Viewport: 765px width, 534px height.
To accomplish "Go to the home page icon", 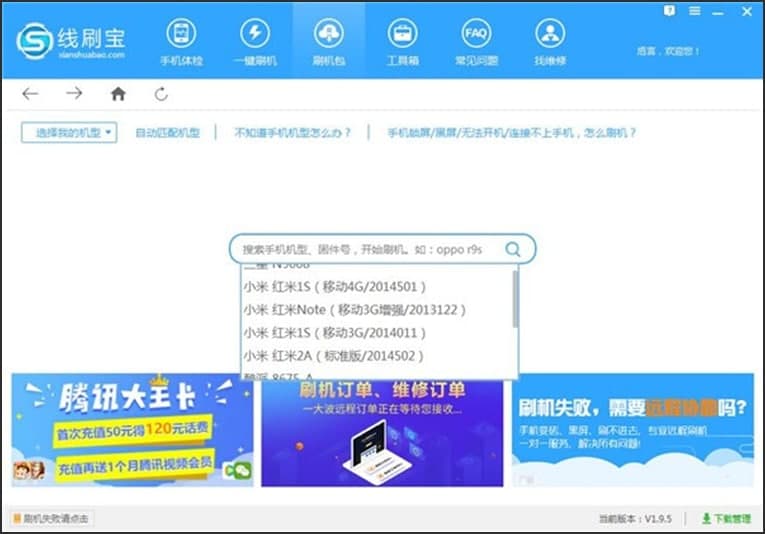I will (118, 93).
